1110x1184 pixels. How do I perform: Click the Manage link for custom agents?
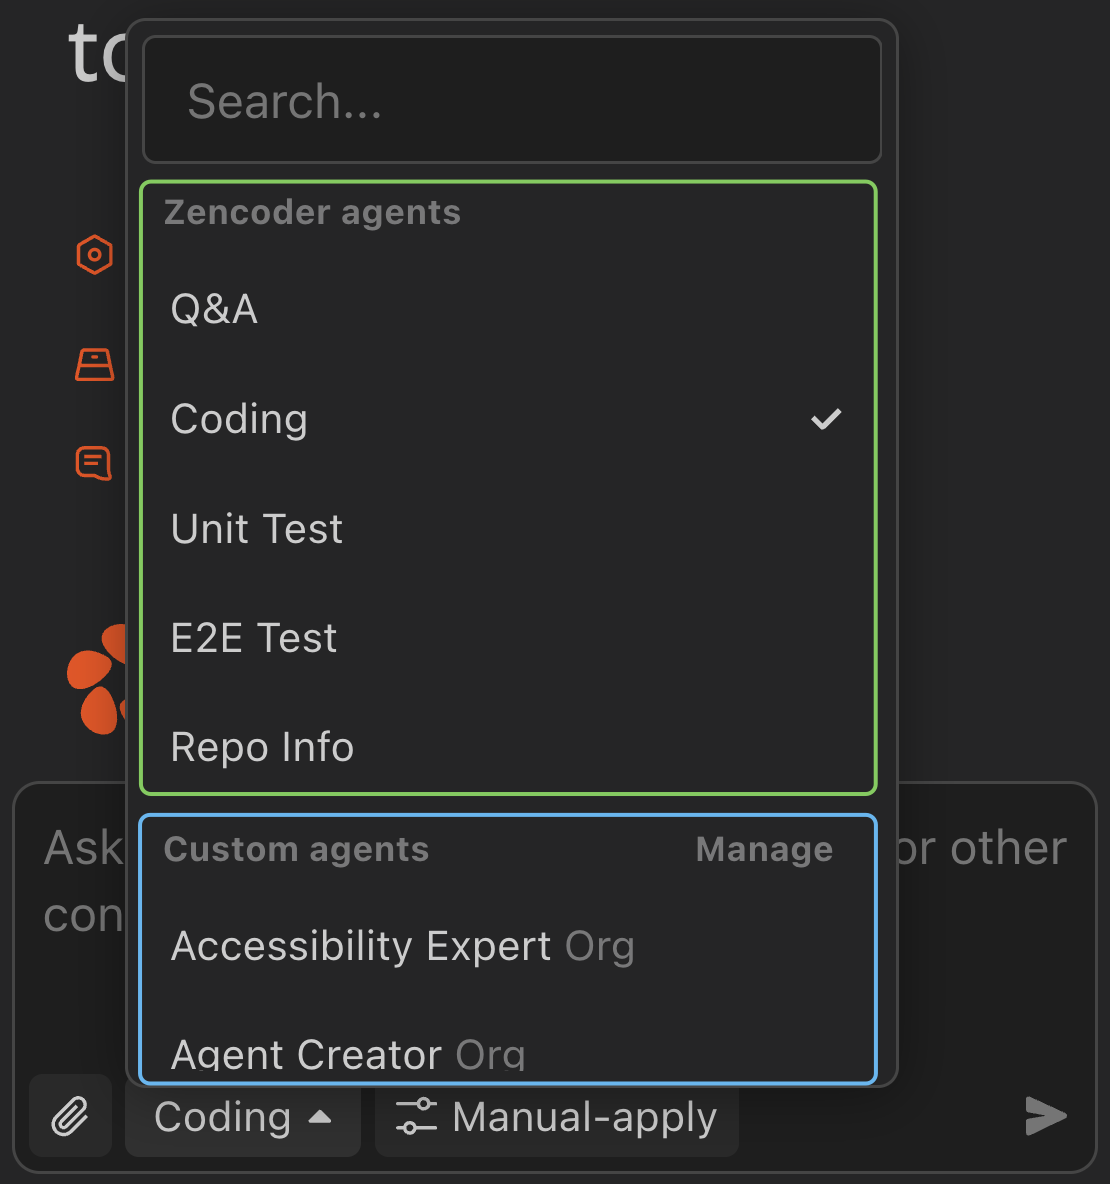pyautogui.click(x=764, y=848)
